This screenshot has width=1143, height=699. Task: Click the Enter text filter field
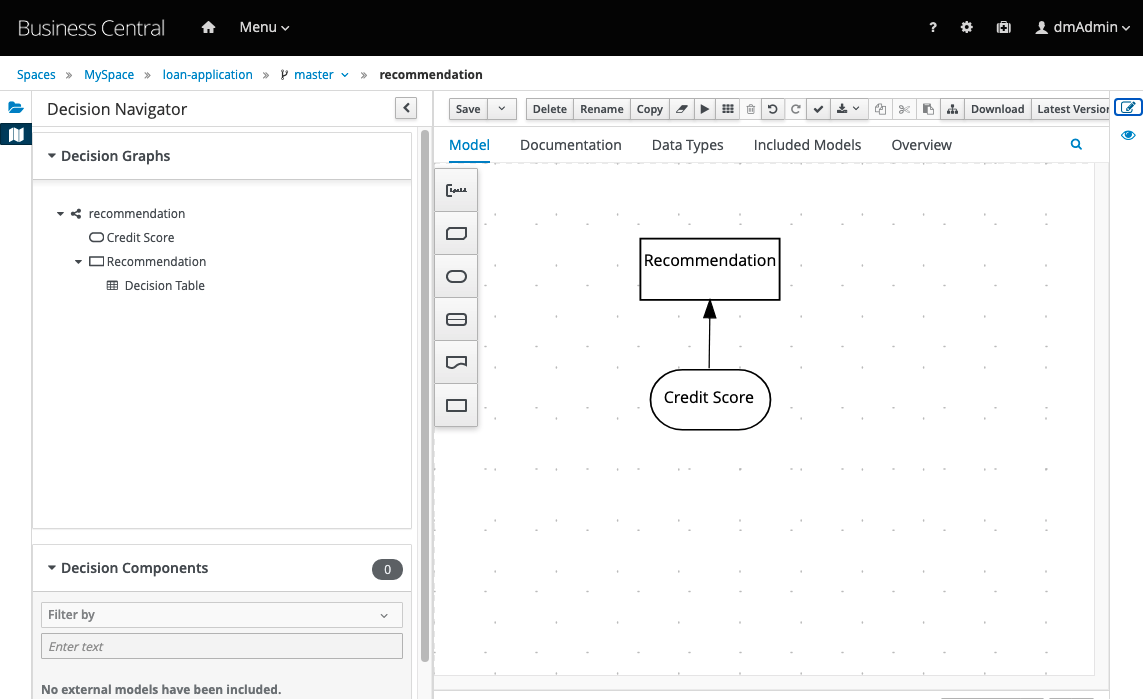click(221, 647)
